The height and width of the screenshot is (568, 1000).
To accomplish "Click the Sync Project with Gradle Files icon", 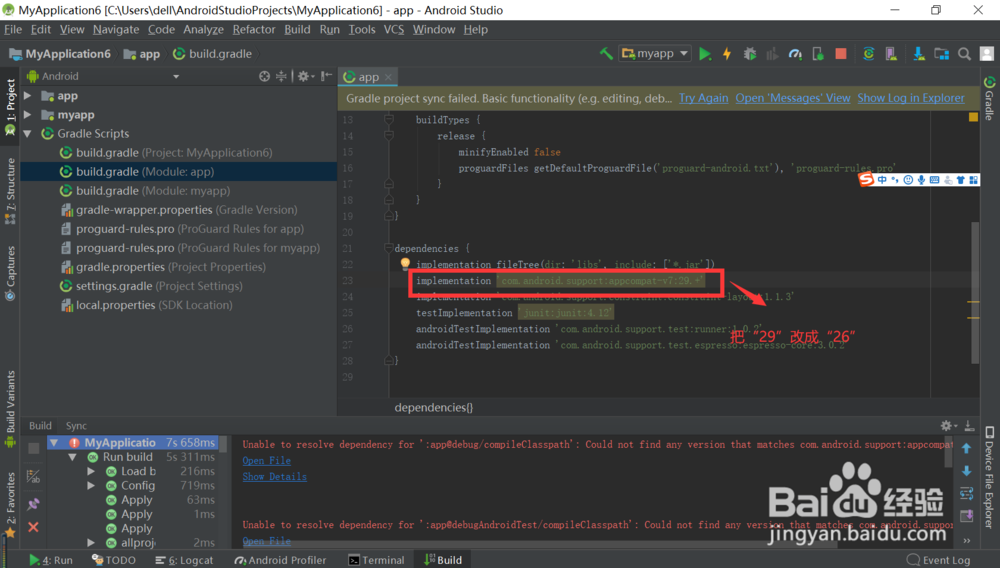I will 869,54.
